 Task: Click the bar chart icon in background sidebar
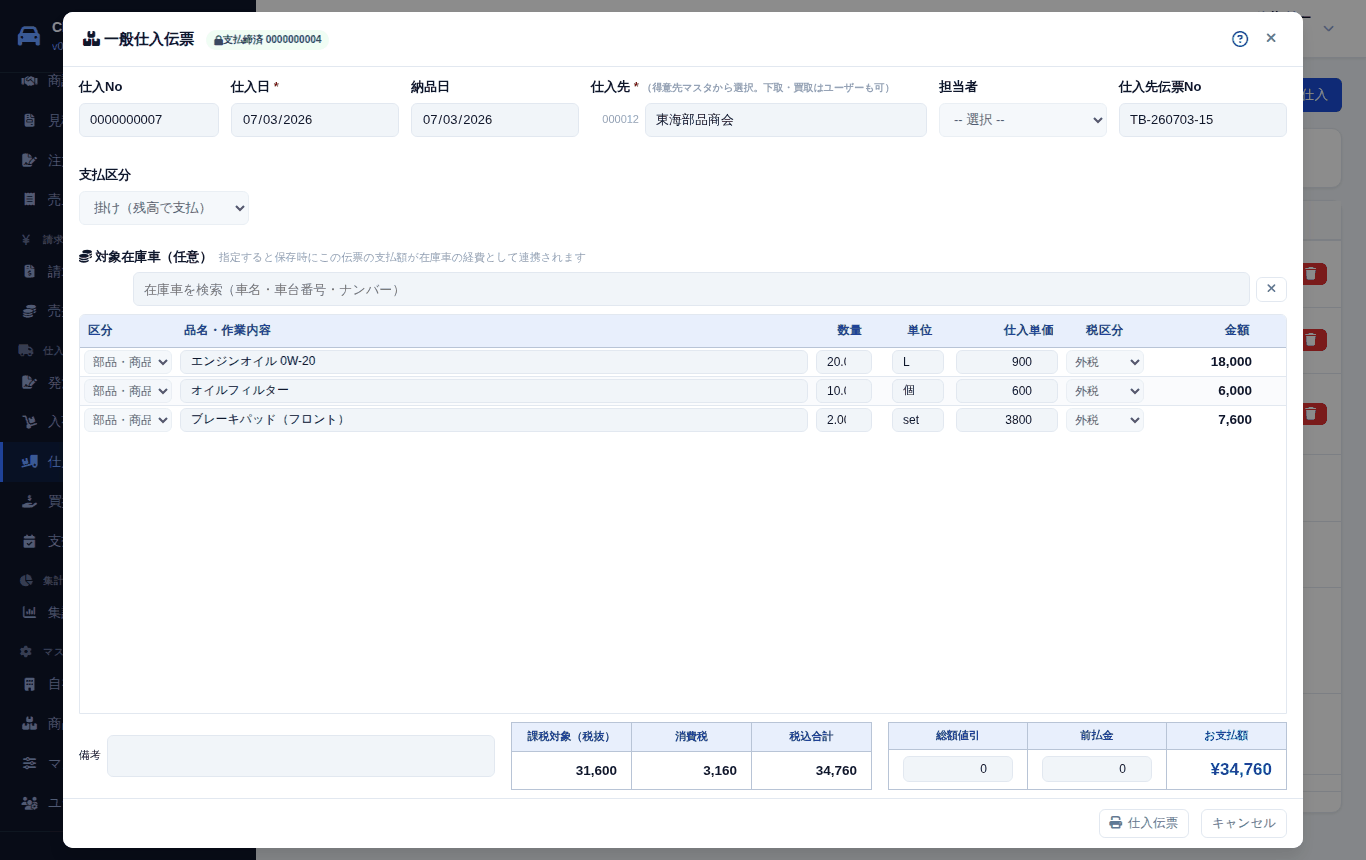point(29,612)
